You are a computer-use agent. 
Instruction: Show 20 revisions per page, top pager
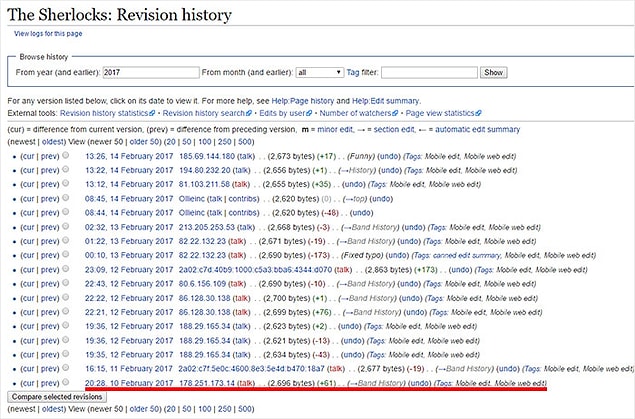170,142
